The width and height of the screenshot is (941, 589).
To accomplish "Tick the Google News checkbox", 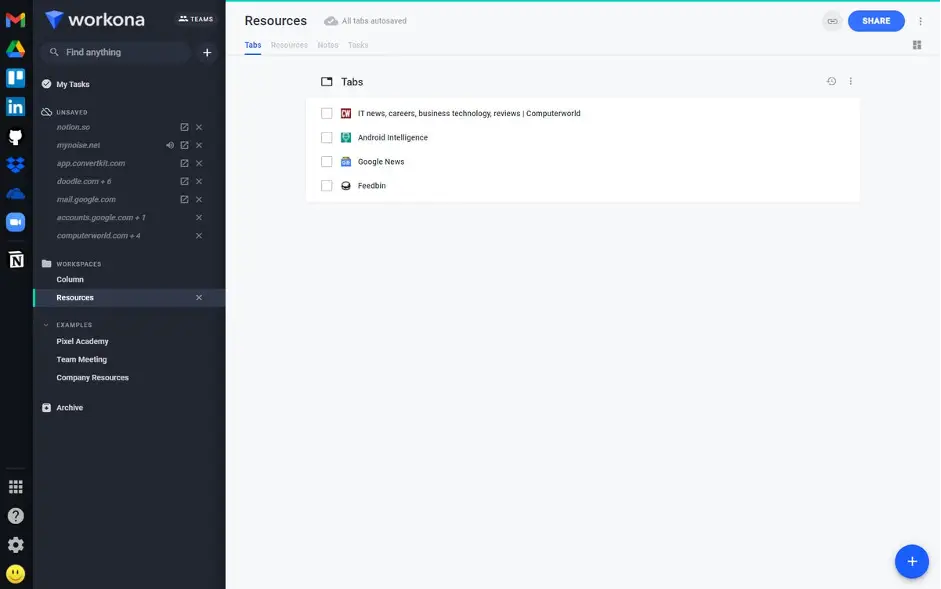I will (x=326, y=162).
